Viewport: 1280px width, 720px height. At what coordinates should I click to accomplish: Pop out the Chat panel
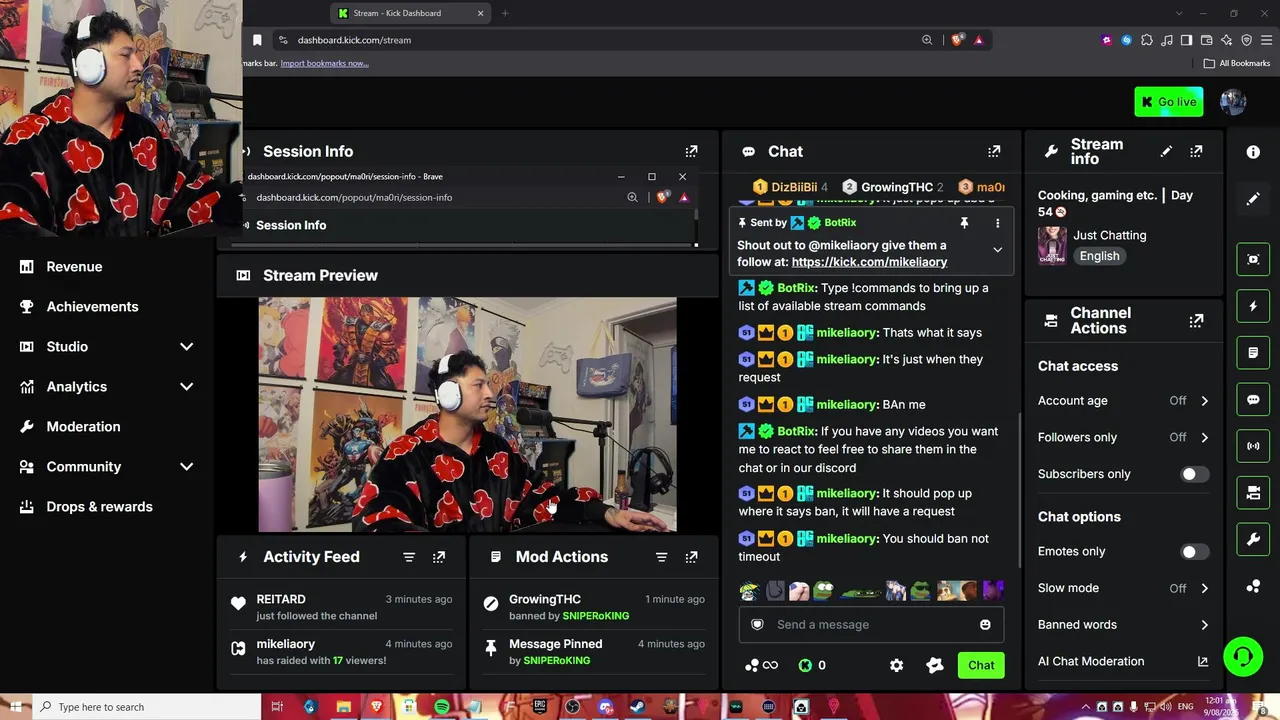tap(994, 151)
